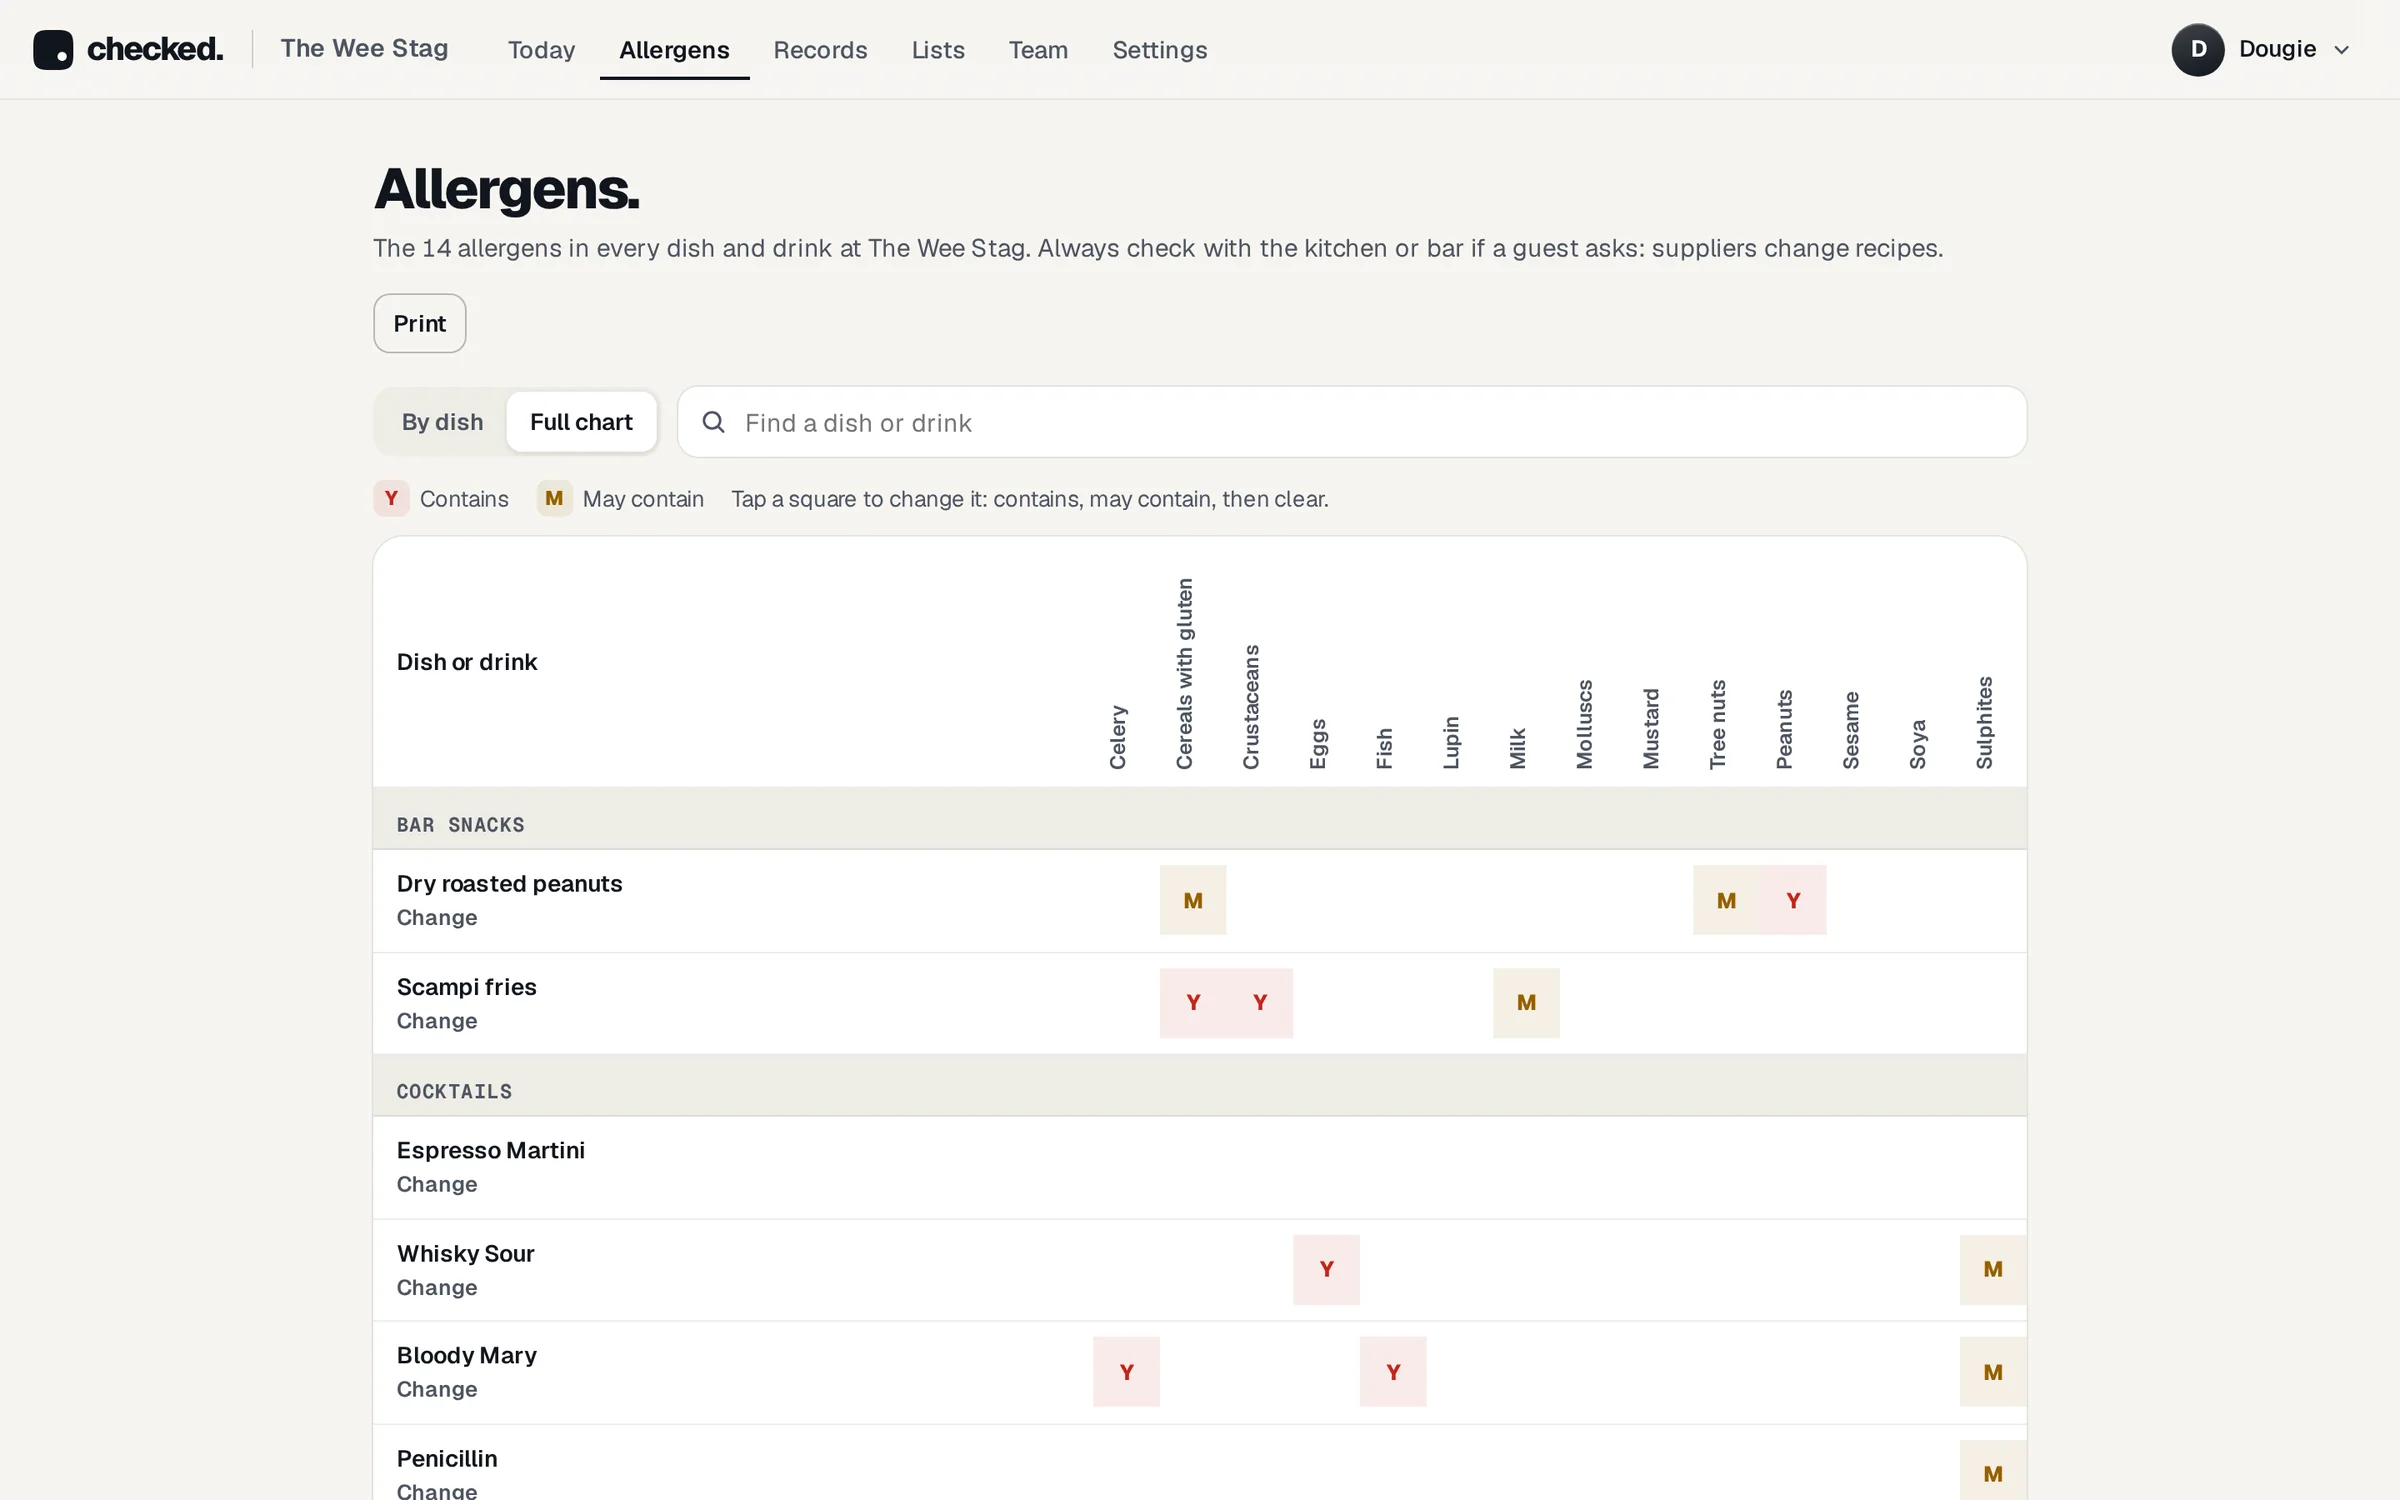
Task: Click the Penicillin dish name
Action: pyautogui.click(x=447, y=1458)
